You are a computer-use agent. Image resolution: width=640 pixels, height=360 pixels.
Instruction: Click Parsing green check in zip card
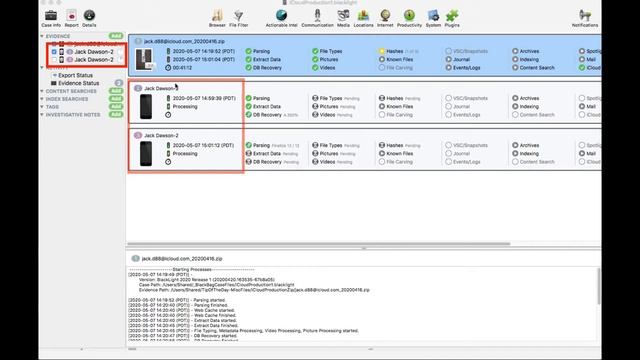pos(249,51)
